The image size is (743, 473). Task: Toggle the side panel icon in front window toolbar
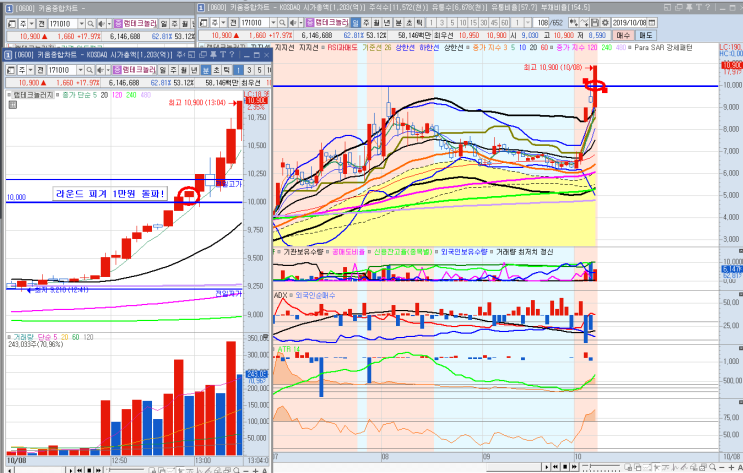click(x=10, y=70)
